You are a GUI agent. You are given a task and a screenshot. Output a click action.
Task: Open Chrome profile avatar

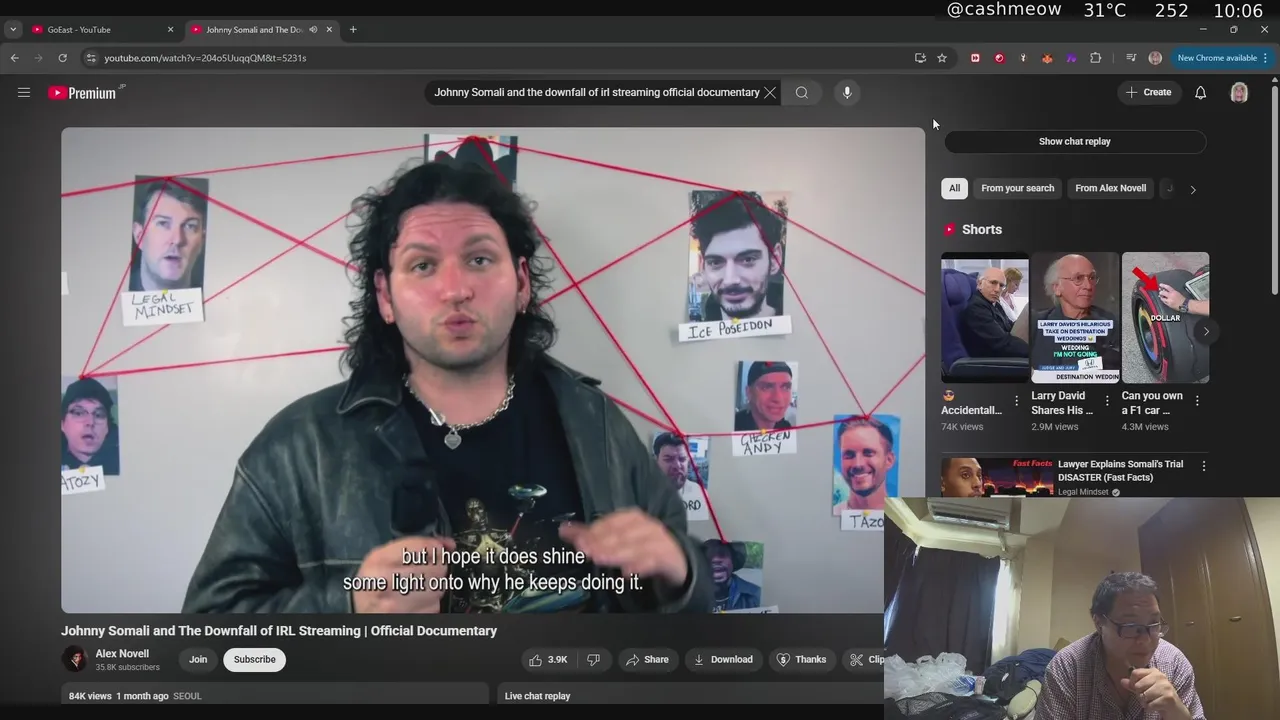tap(1155, 58)
